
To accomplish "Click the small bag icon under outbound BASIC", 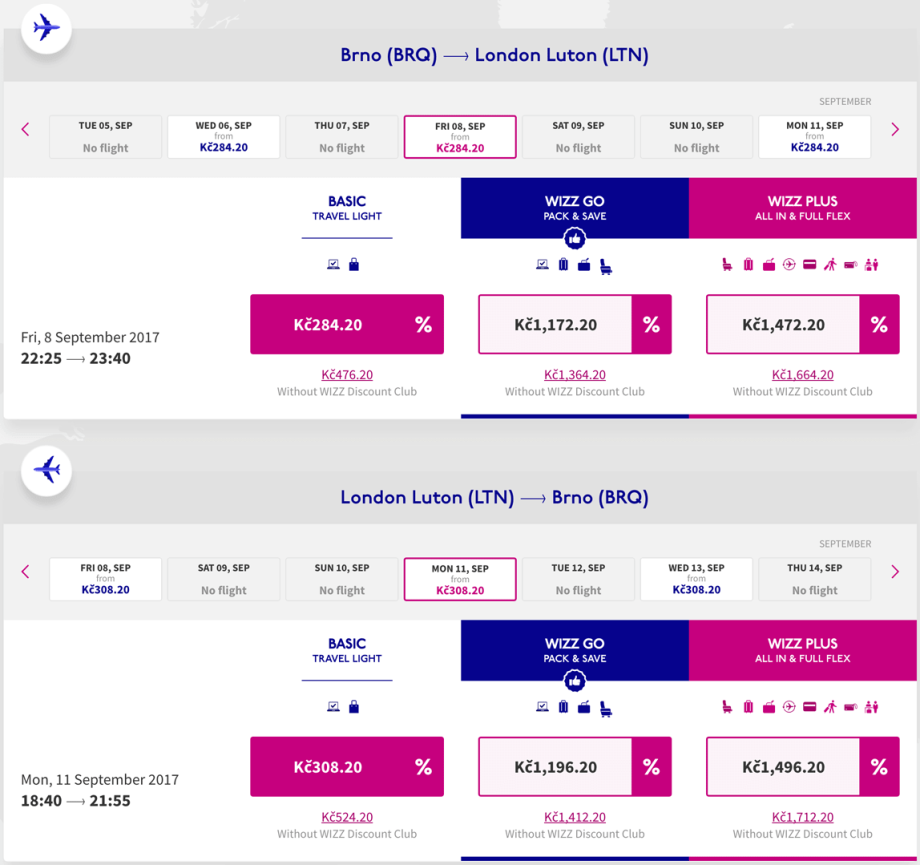I will pyautogui.click(x=354, y=265).
